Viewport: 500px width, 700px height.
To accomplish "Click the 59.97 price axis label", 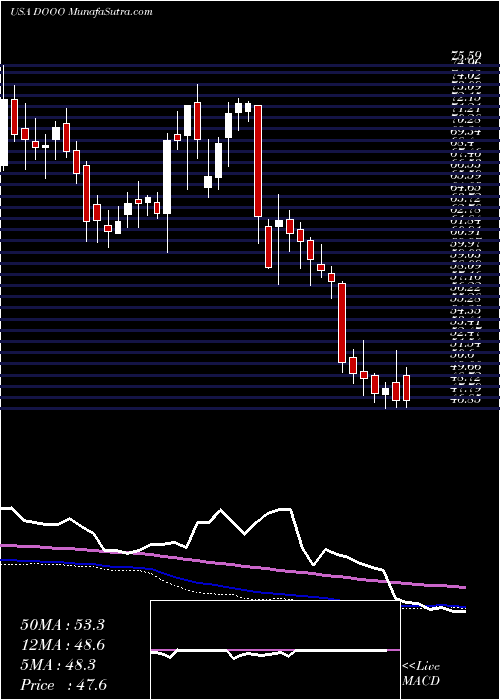I will coord(466,244).
